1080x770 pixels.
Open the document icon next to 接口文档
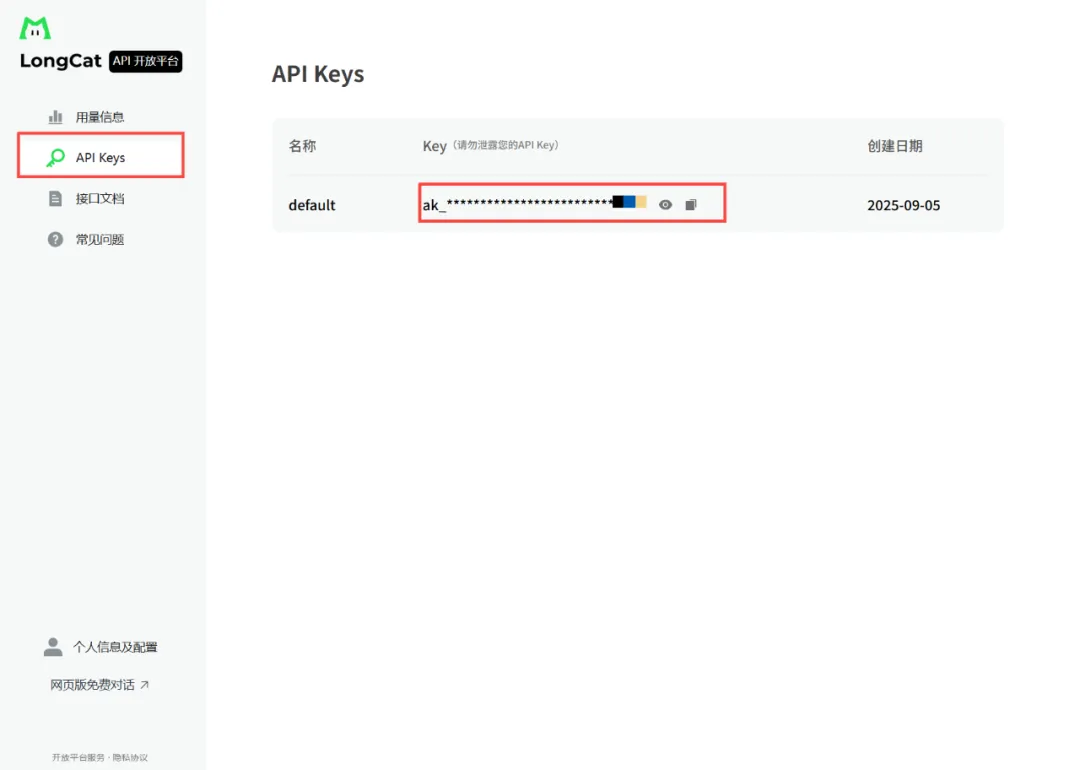pyautogui.click(x=56, y=198)
